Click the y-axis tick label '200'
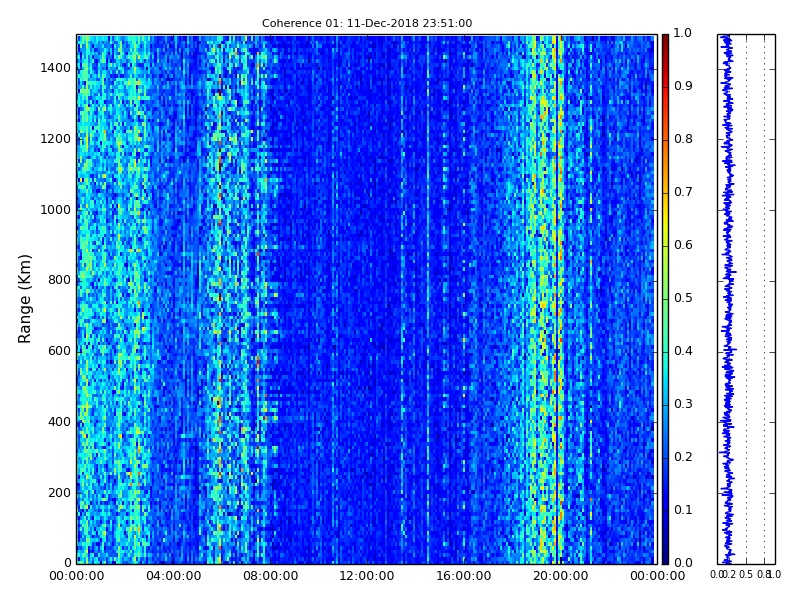800x600 pixels. click(59, 493)
